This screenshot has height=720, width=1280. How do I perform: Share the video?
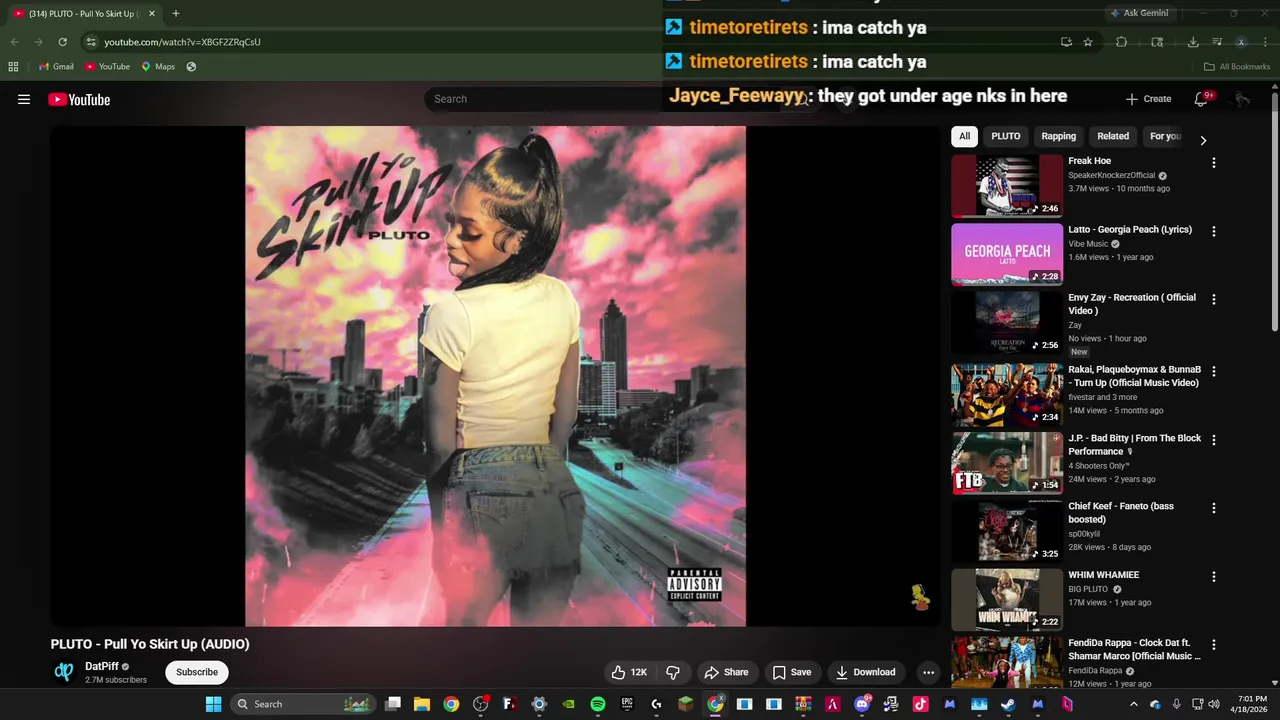[726, 672]
